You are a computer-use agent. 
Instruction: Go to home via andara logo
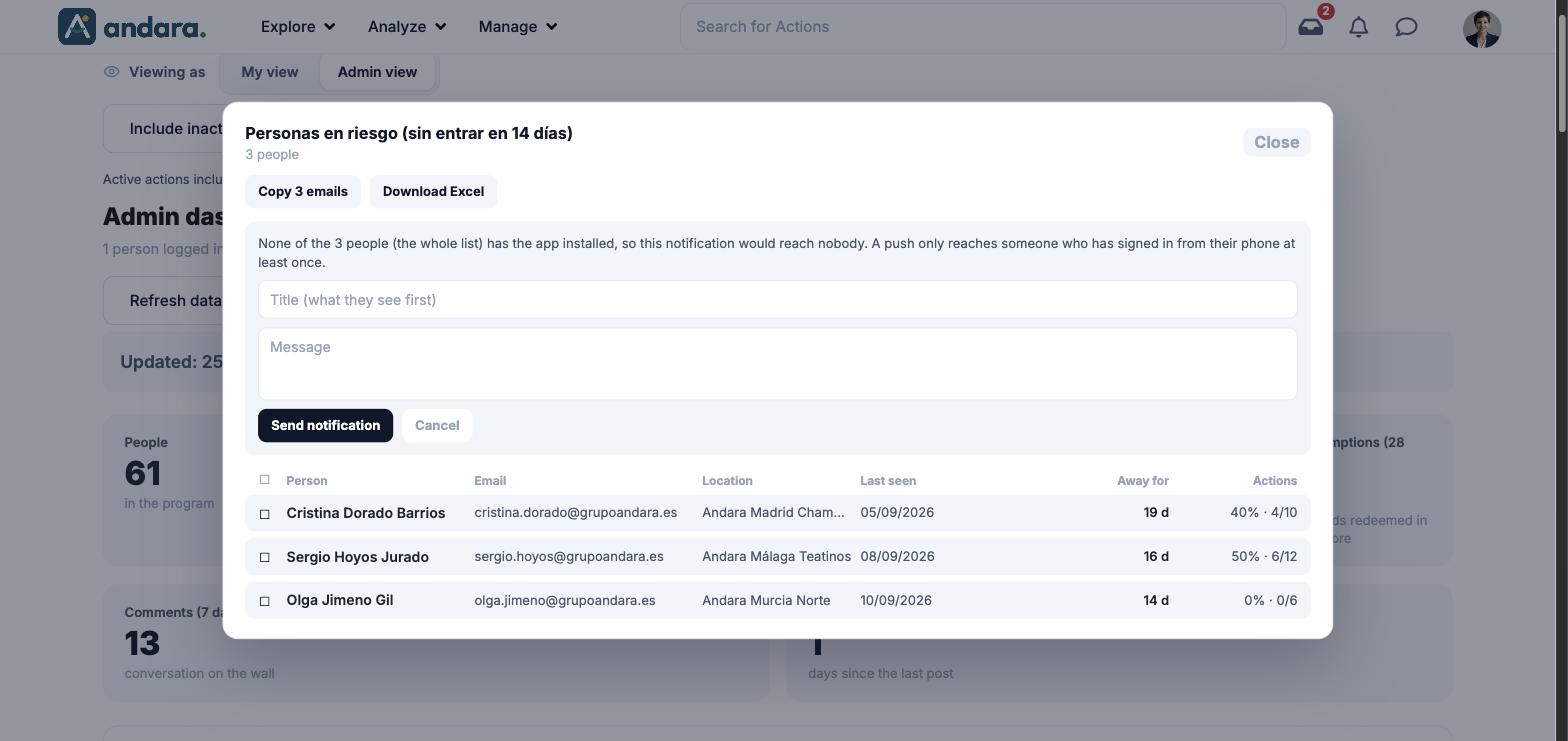tap(131, 27)
